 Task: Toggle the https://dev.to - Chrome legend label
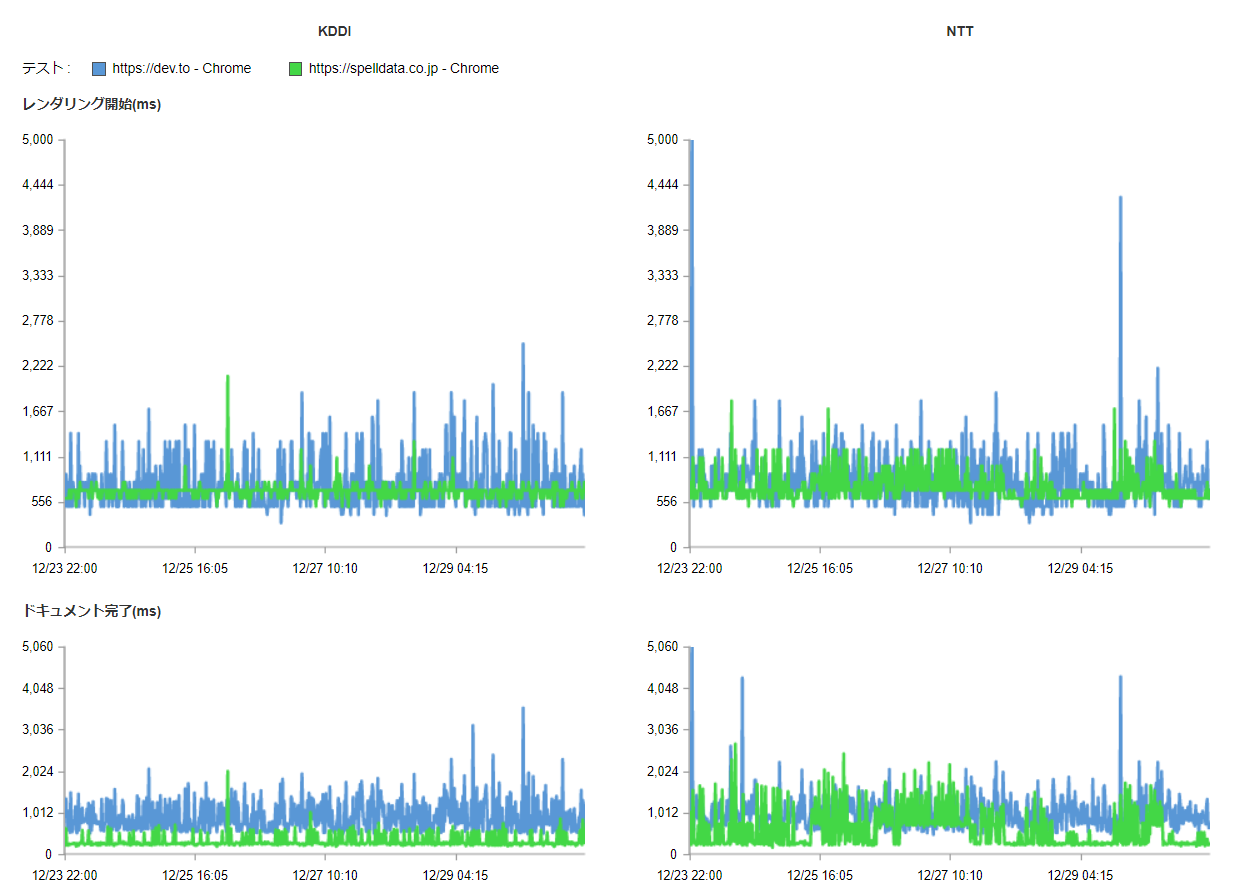pyautogui.click(x=181, y=69)
